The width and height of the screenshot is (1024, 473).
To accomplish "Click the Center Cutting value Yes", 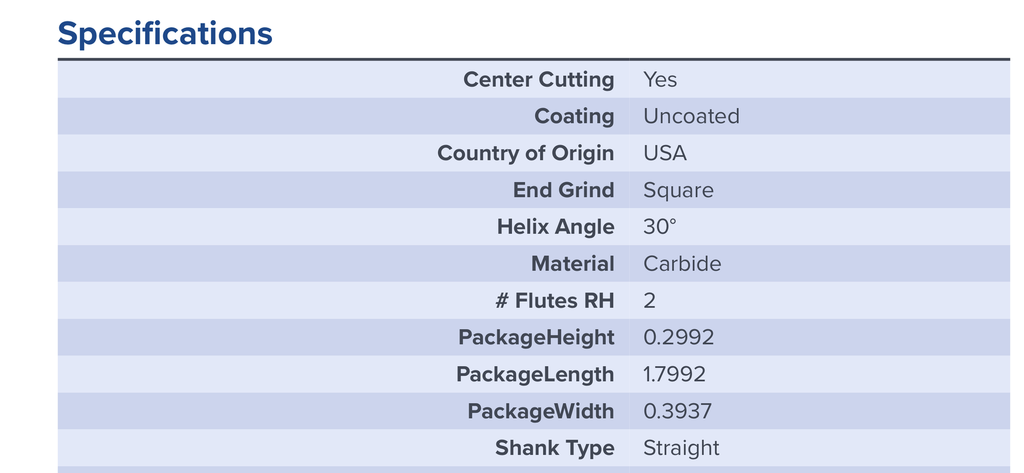I will tap(660, 80).
